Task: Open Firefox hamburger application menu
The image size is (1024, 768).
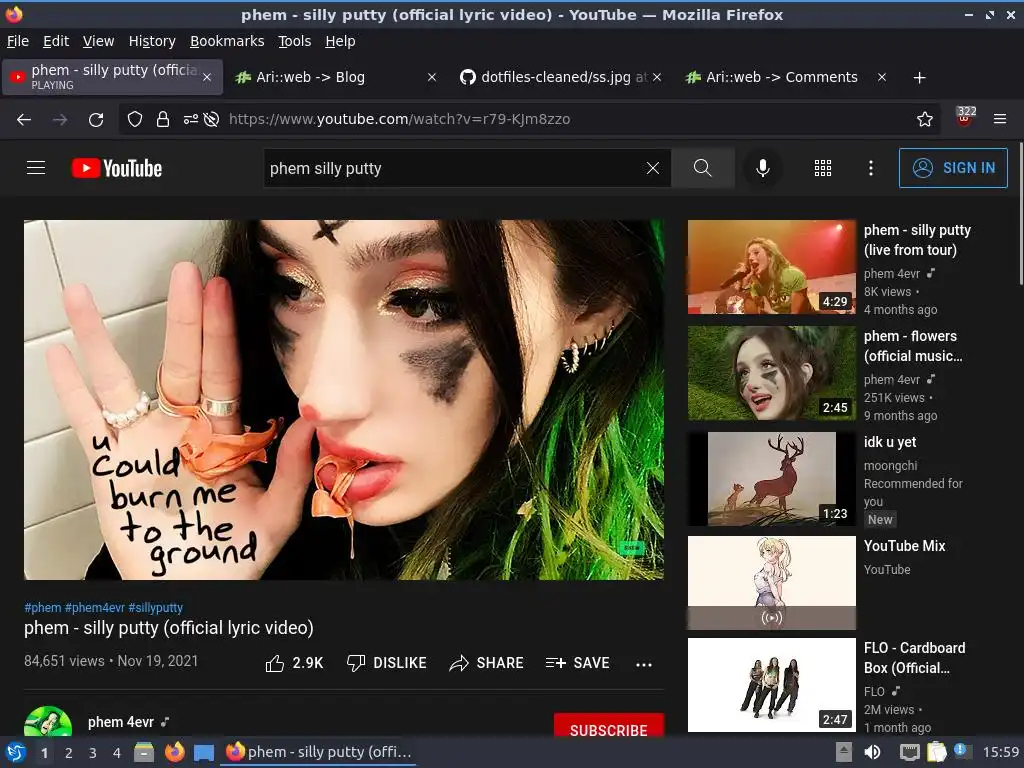Action: click(x=1000, y=119)
